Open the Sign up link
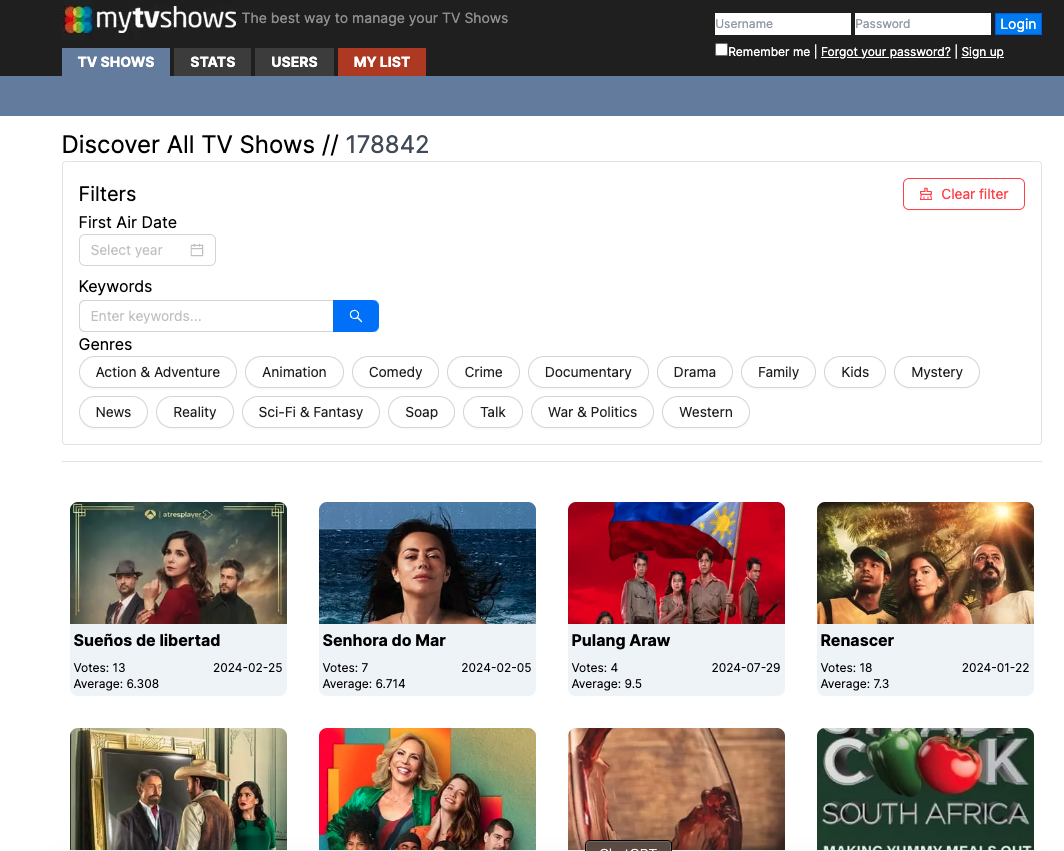 coord(982,51)
